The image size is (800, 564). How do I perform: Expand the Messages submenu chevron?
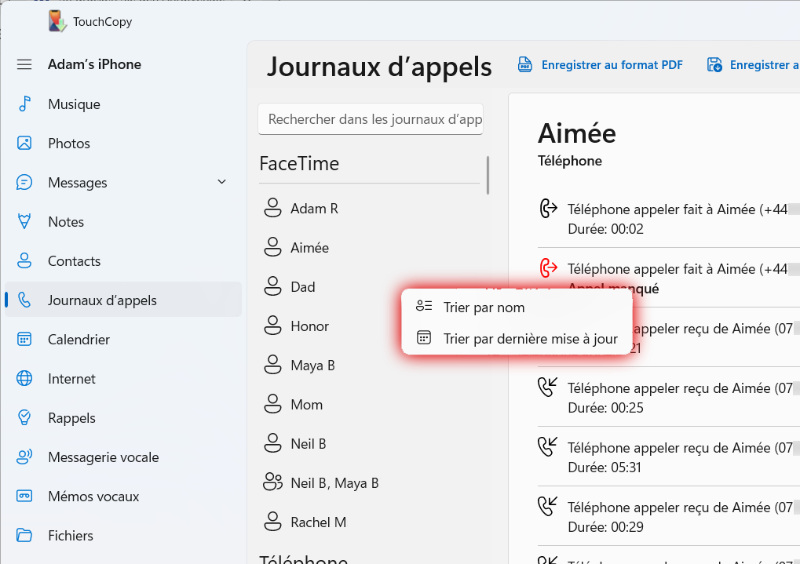(222, 182)
